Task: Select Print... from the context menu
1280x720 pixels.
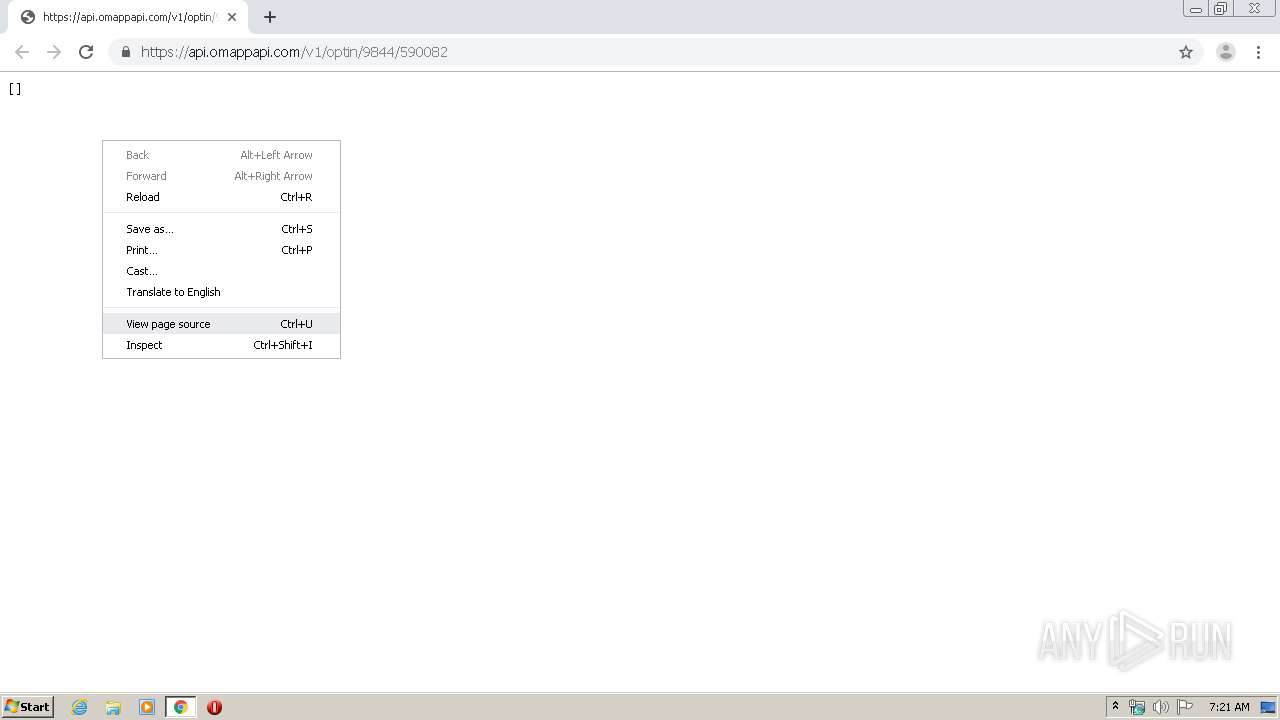Action: (x=221, y=250)
